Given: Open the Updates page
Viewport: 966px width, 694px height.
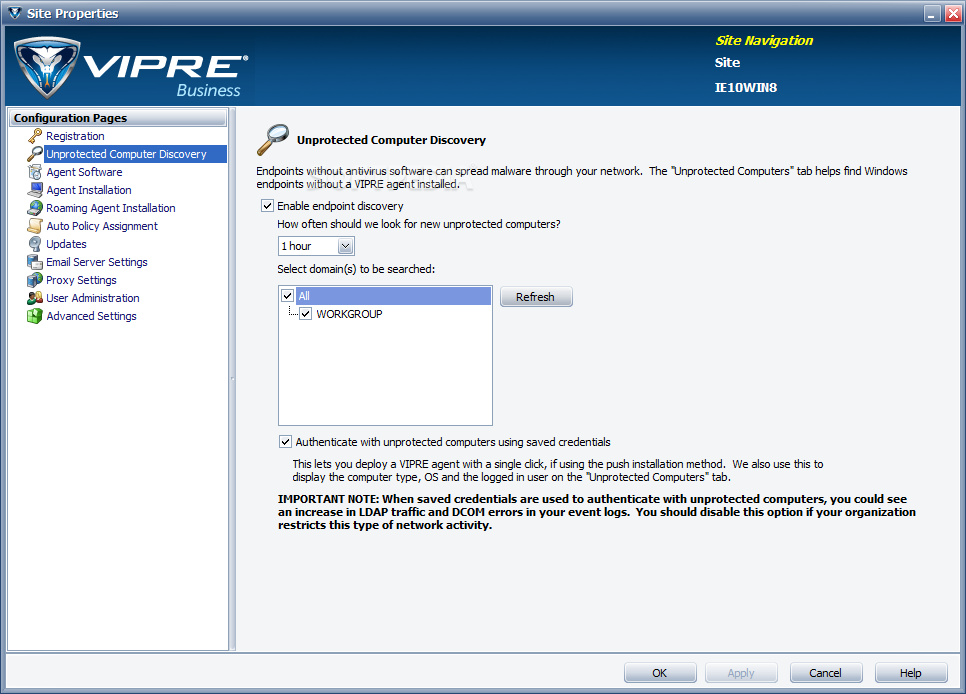Looking at the screenshot, I should 67,244.
